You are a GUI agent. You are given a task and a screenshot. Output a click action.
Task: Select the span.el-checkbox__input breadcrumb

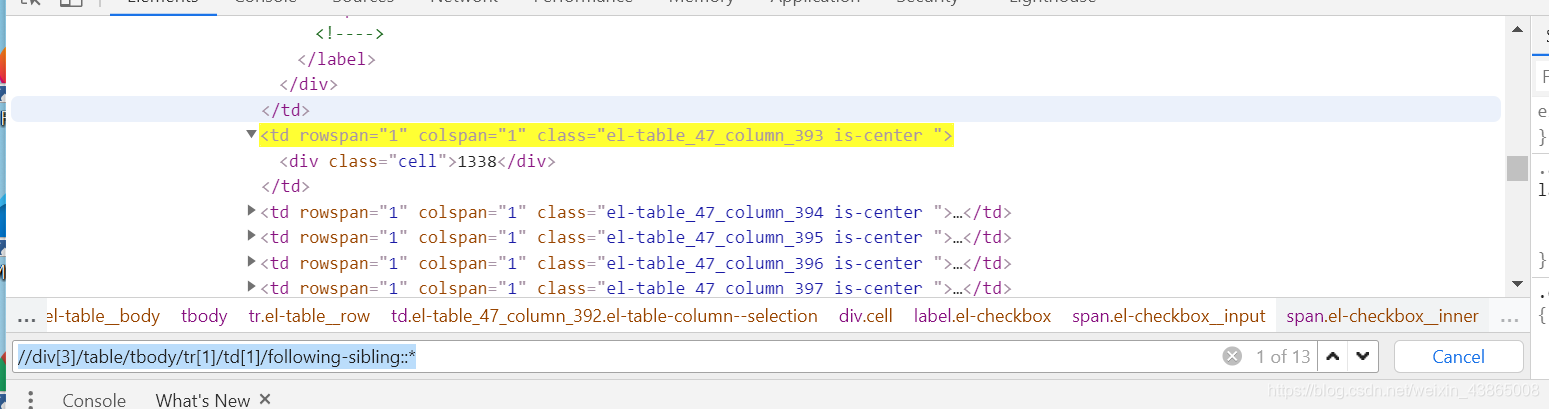pos(1169,316)
